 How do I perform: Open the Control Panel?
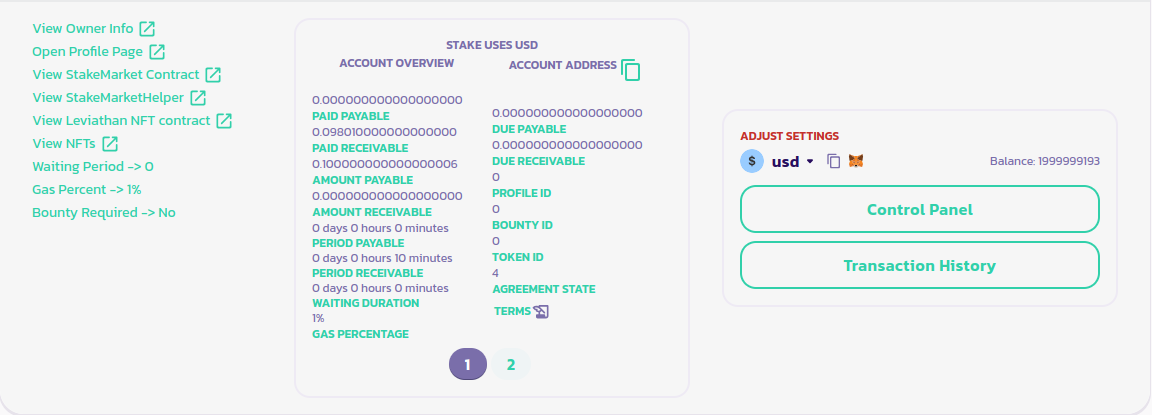[x=919, y=209]
